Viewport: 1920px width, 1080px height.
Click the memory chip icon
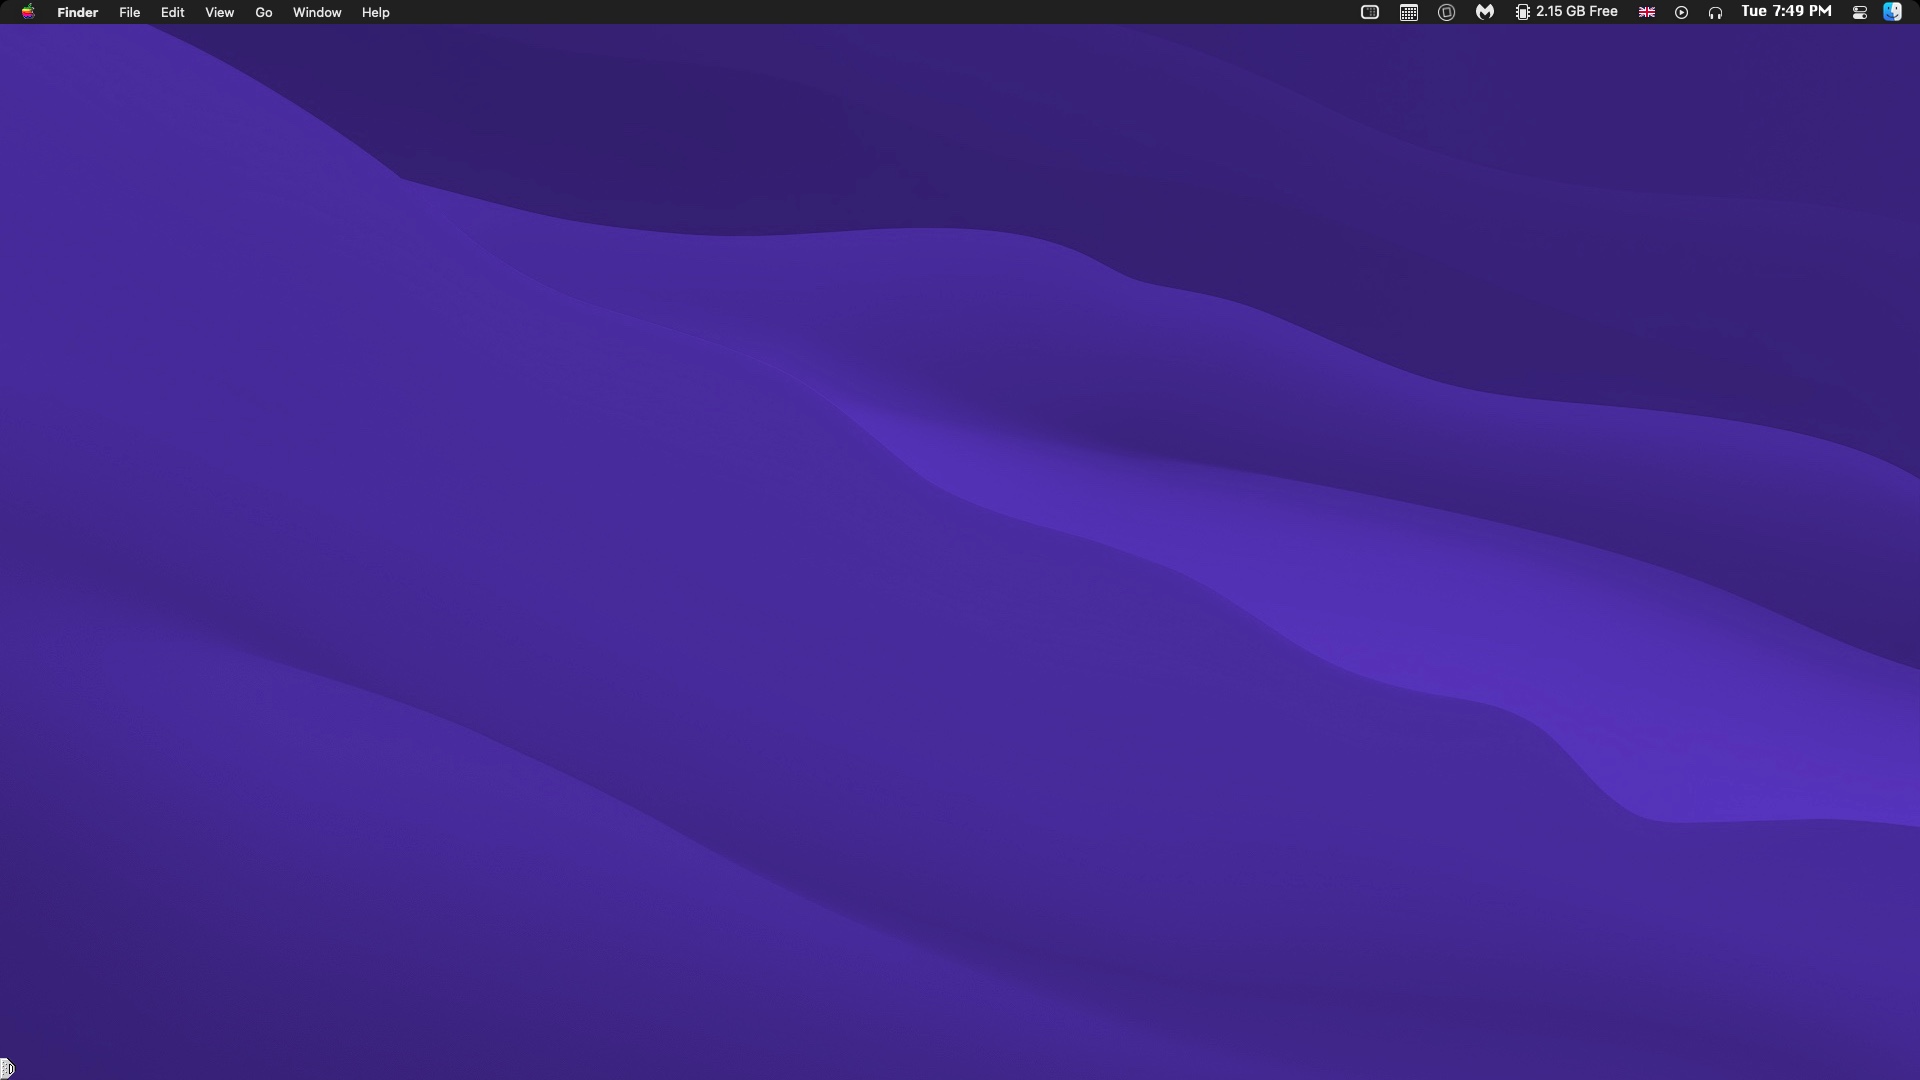[1522, 12]
